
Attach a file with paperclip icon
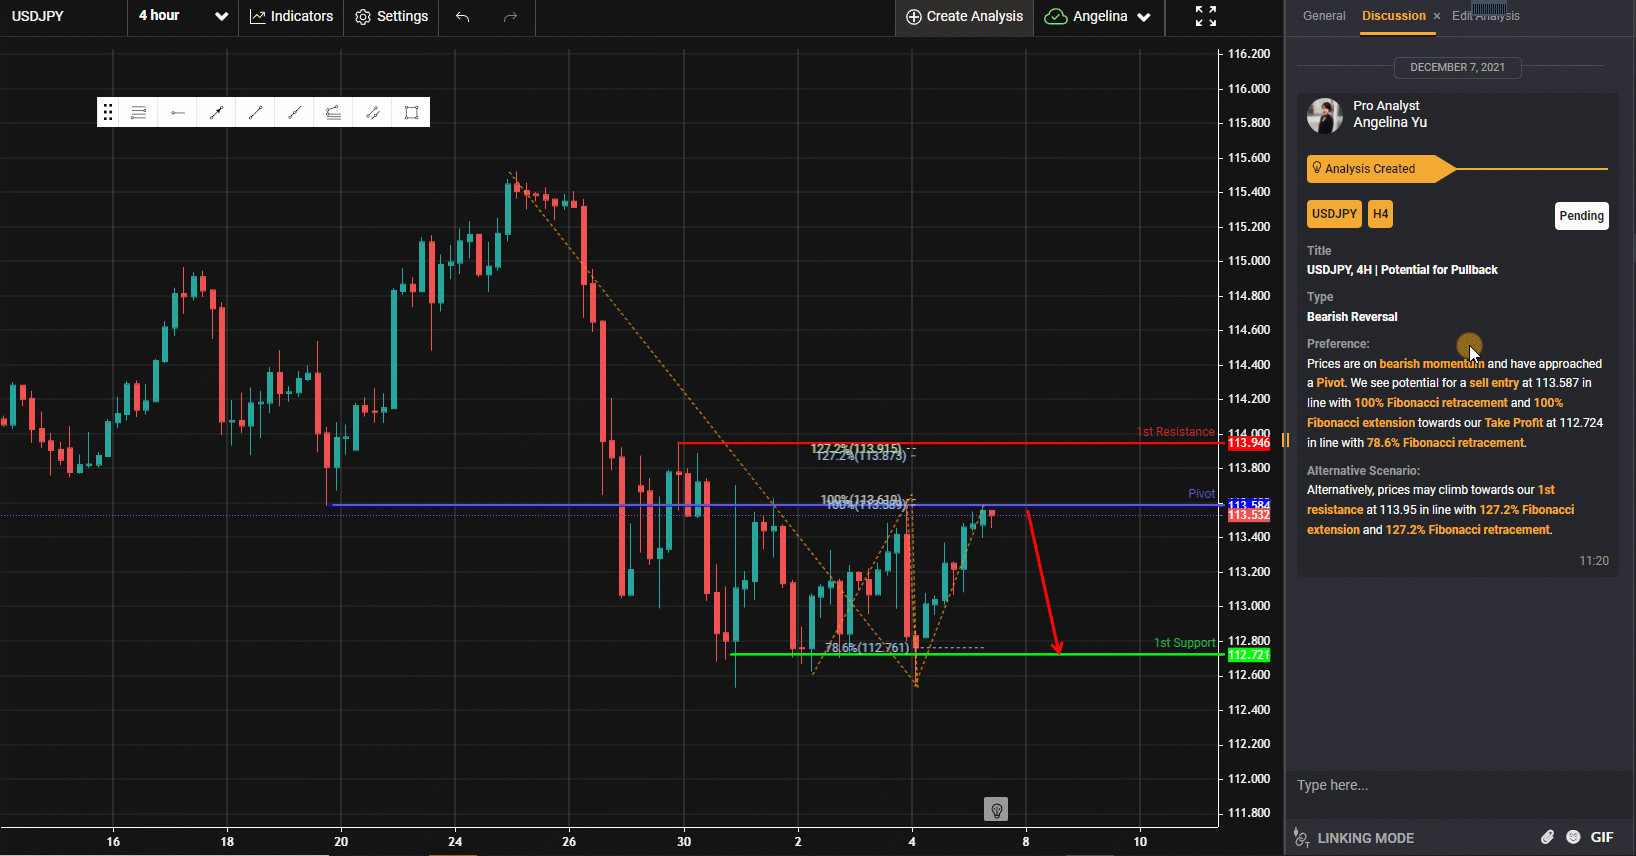(1547, 837)
